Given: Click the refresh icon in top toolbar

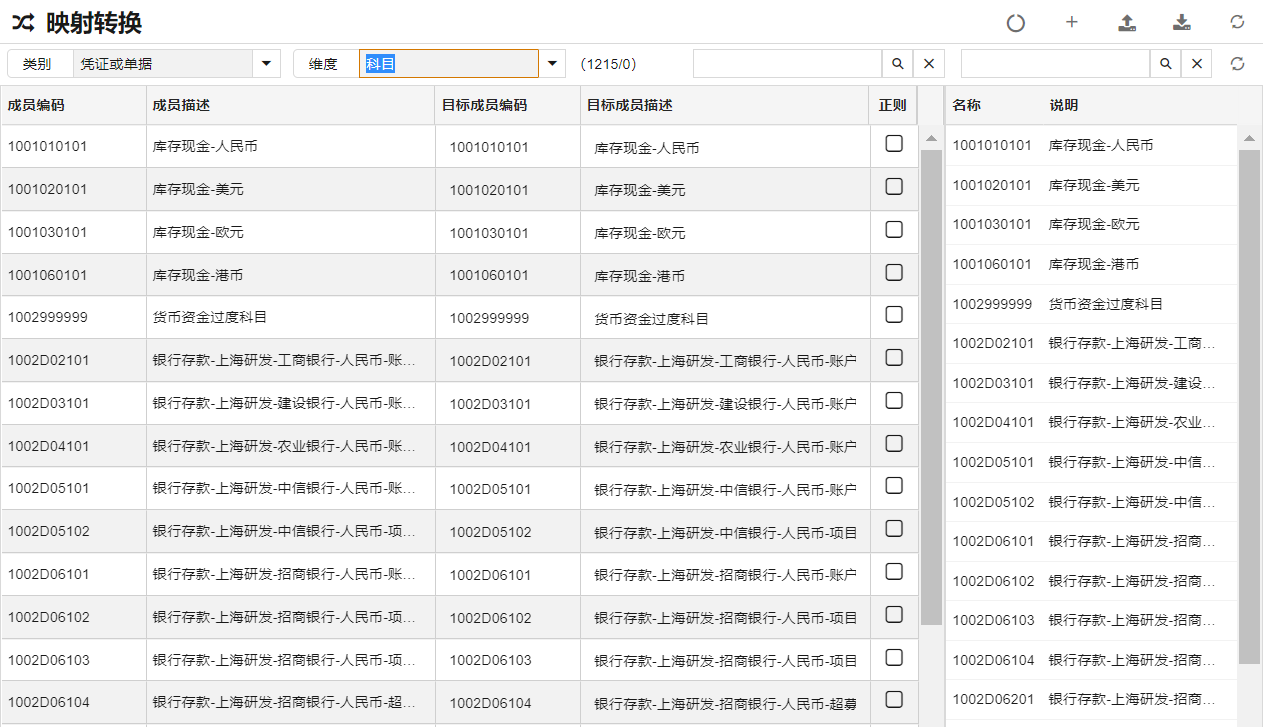Looking at the screenshot, I should (x=1237, y=22).
